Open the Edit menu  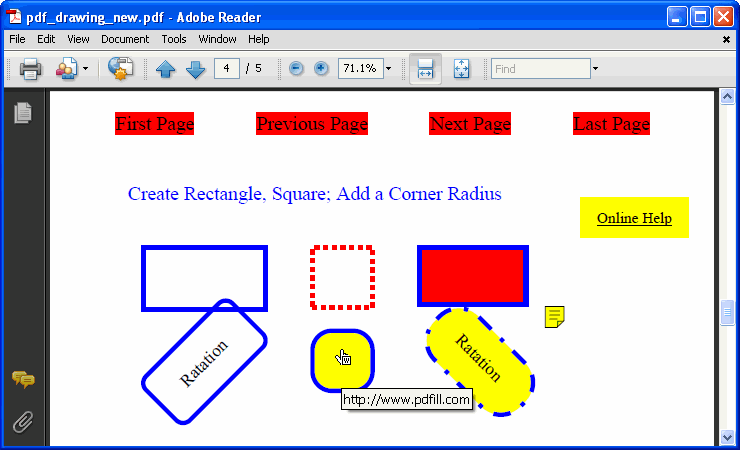(x=46, y=39)
